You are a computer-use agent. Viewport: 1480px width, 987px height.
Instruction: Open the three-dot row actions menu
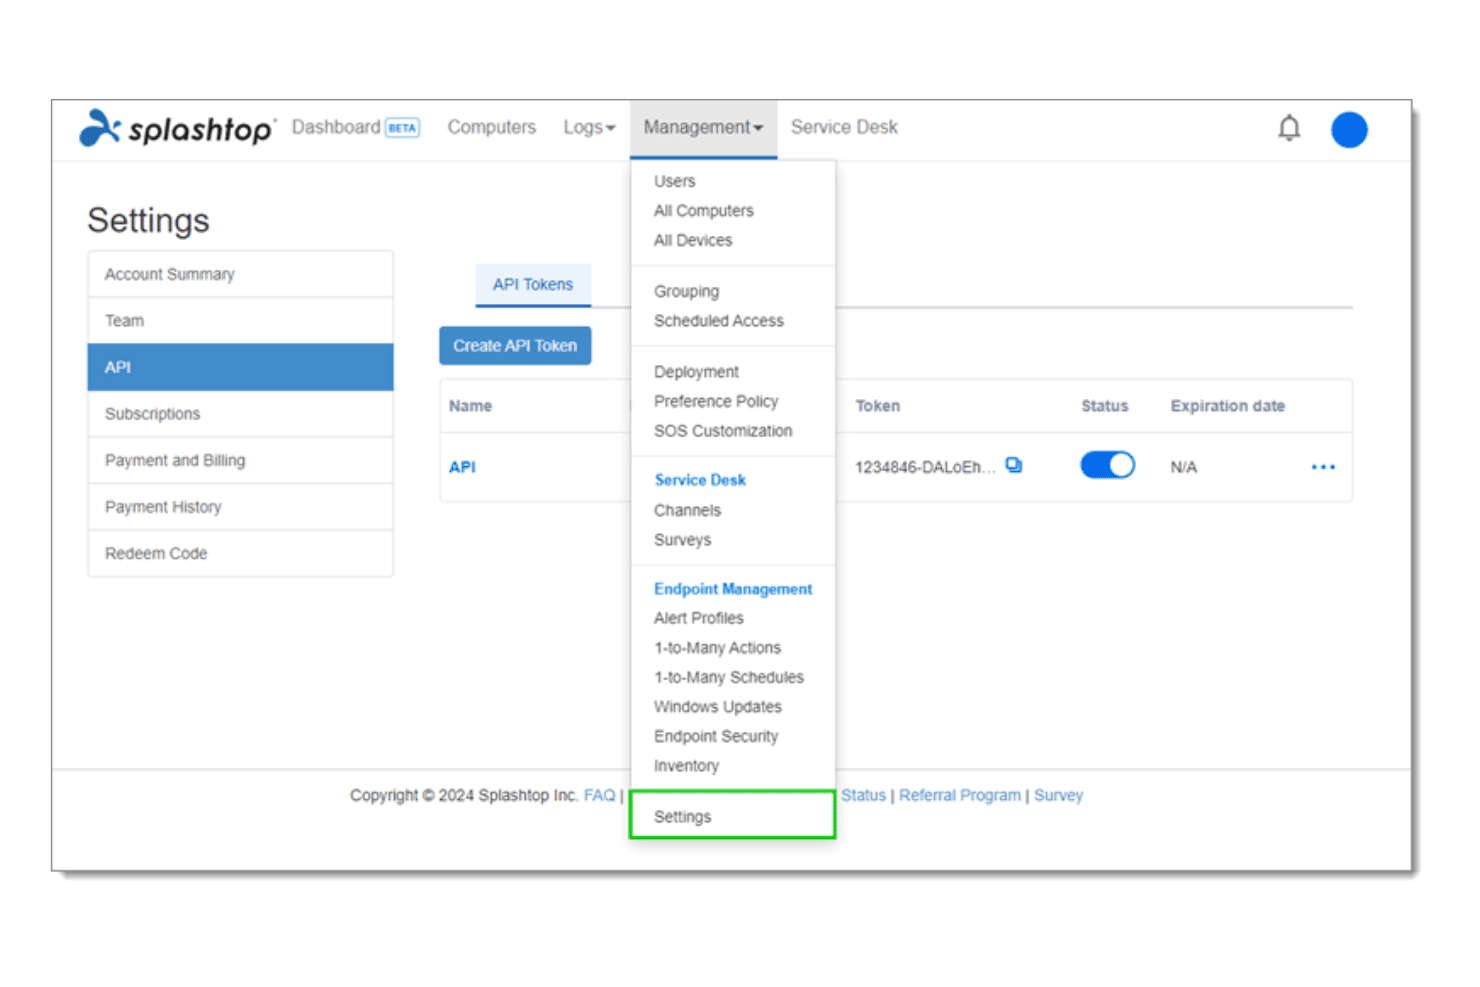pos(1323,467)
